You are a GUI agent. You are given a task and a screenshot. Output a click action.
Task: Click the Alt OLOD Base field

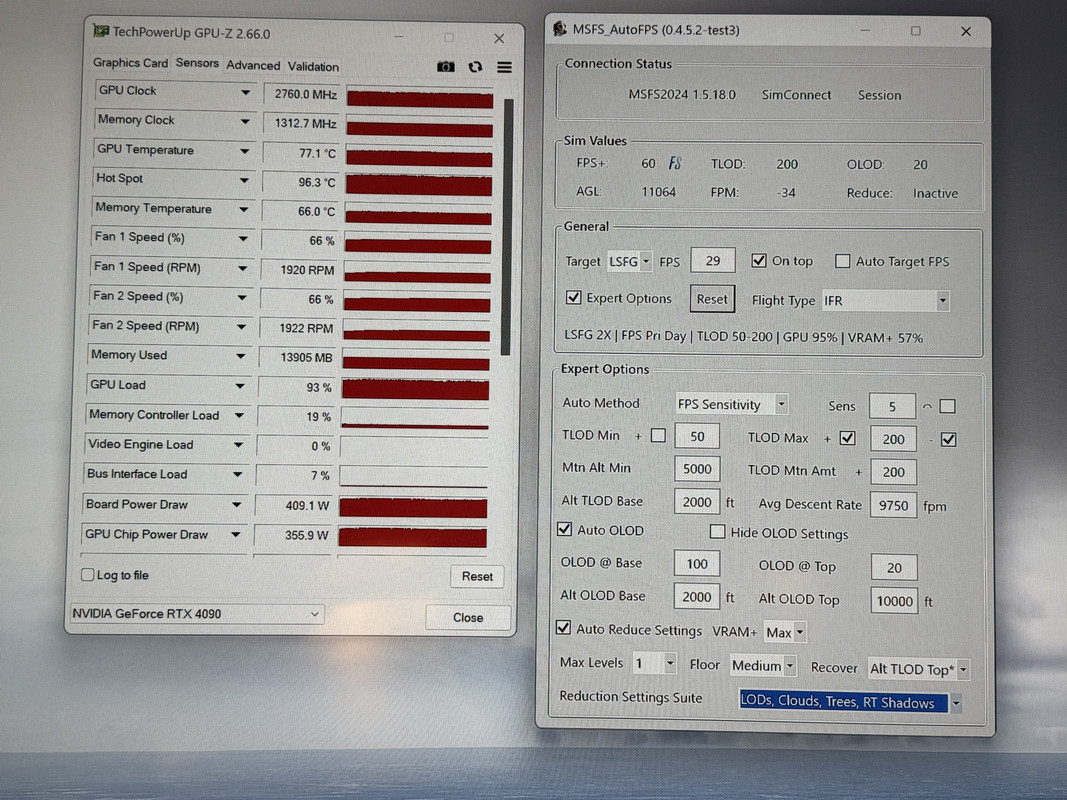tap(697, 597)
